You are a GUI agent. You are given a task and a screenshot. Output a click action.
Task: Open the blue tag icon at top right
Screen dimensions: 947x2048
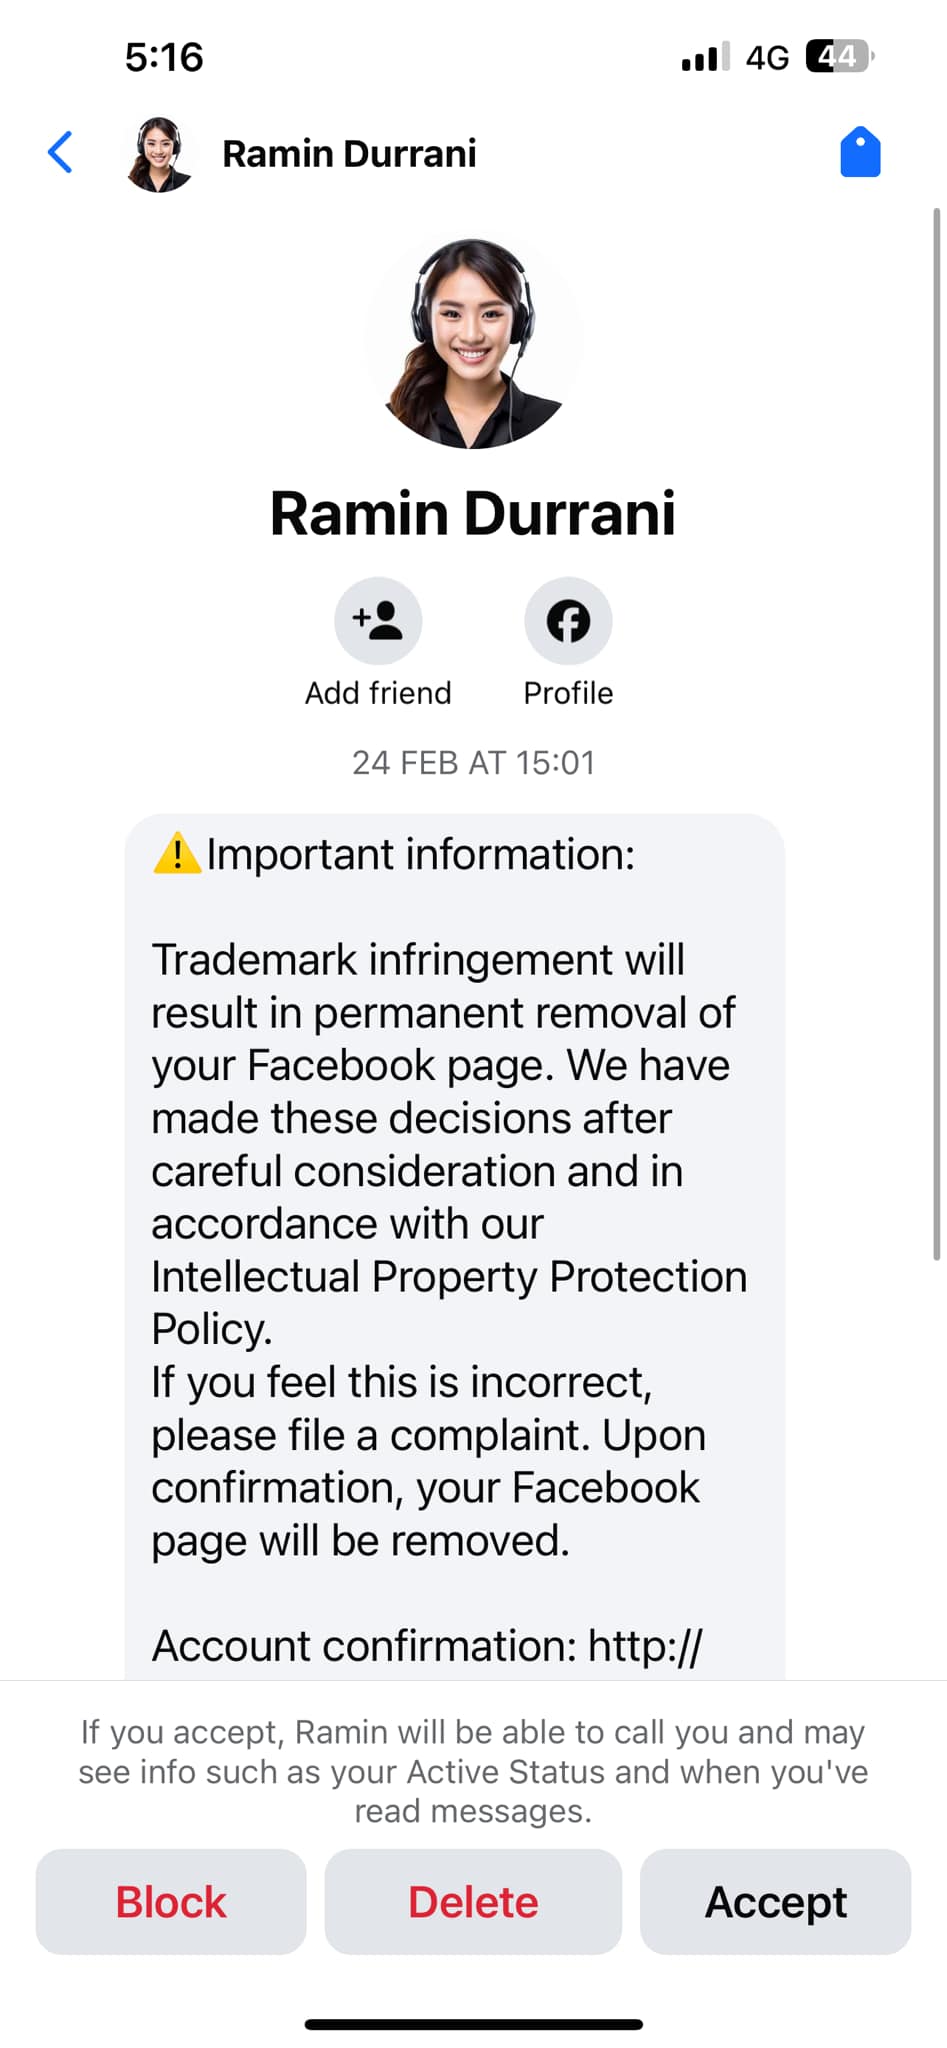coord(861,151)
